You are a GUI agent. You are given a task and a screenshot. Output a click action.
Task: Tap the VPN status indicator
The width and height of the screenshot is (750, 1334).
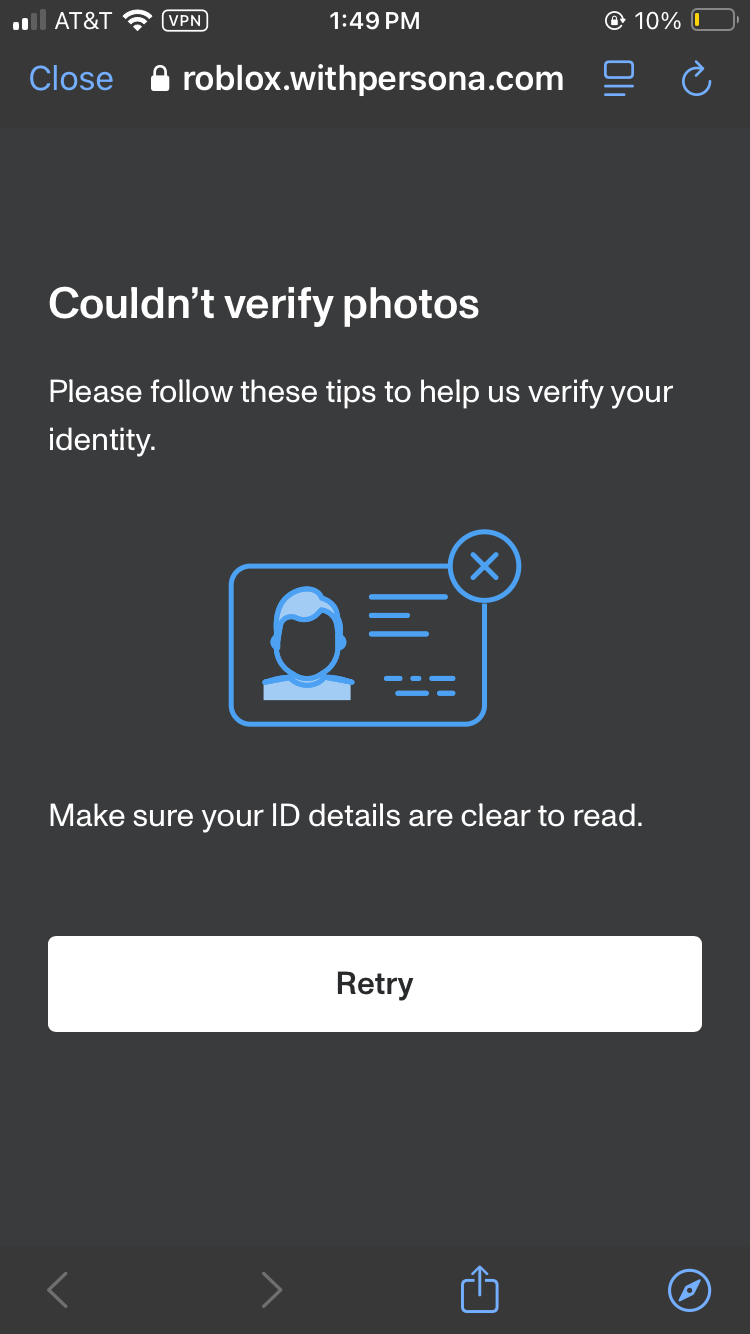(x=184, y=20)
